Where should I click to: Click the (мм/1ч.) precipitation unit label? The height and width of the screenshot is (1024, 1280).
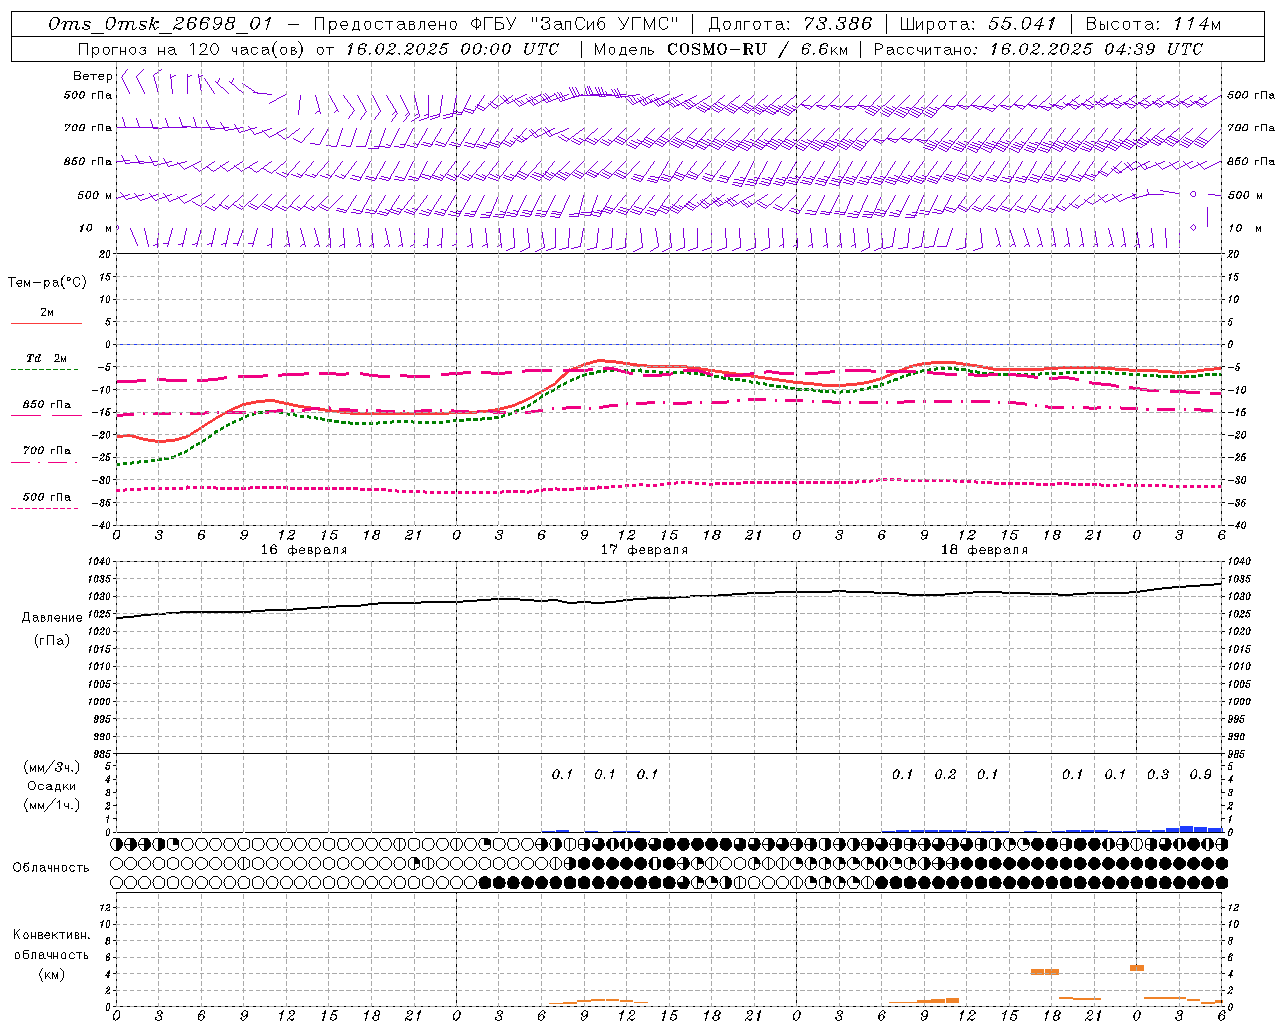tap(52, 805)
